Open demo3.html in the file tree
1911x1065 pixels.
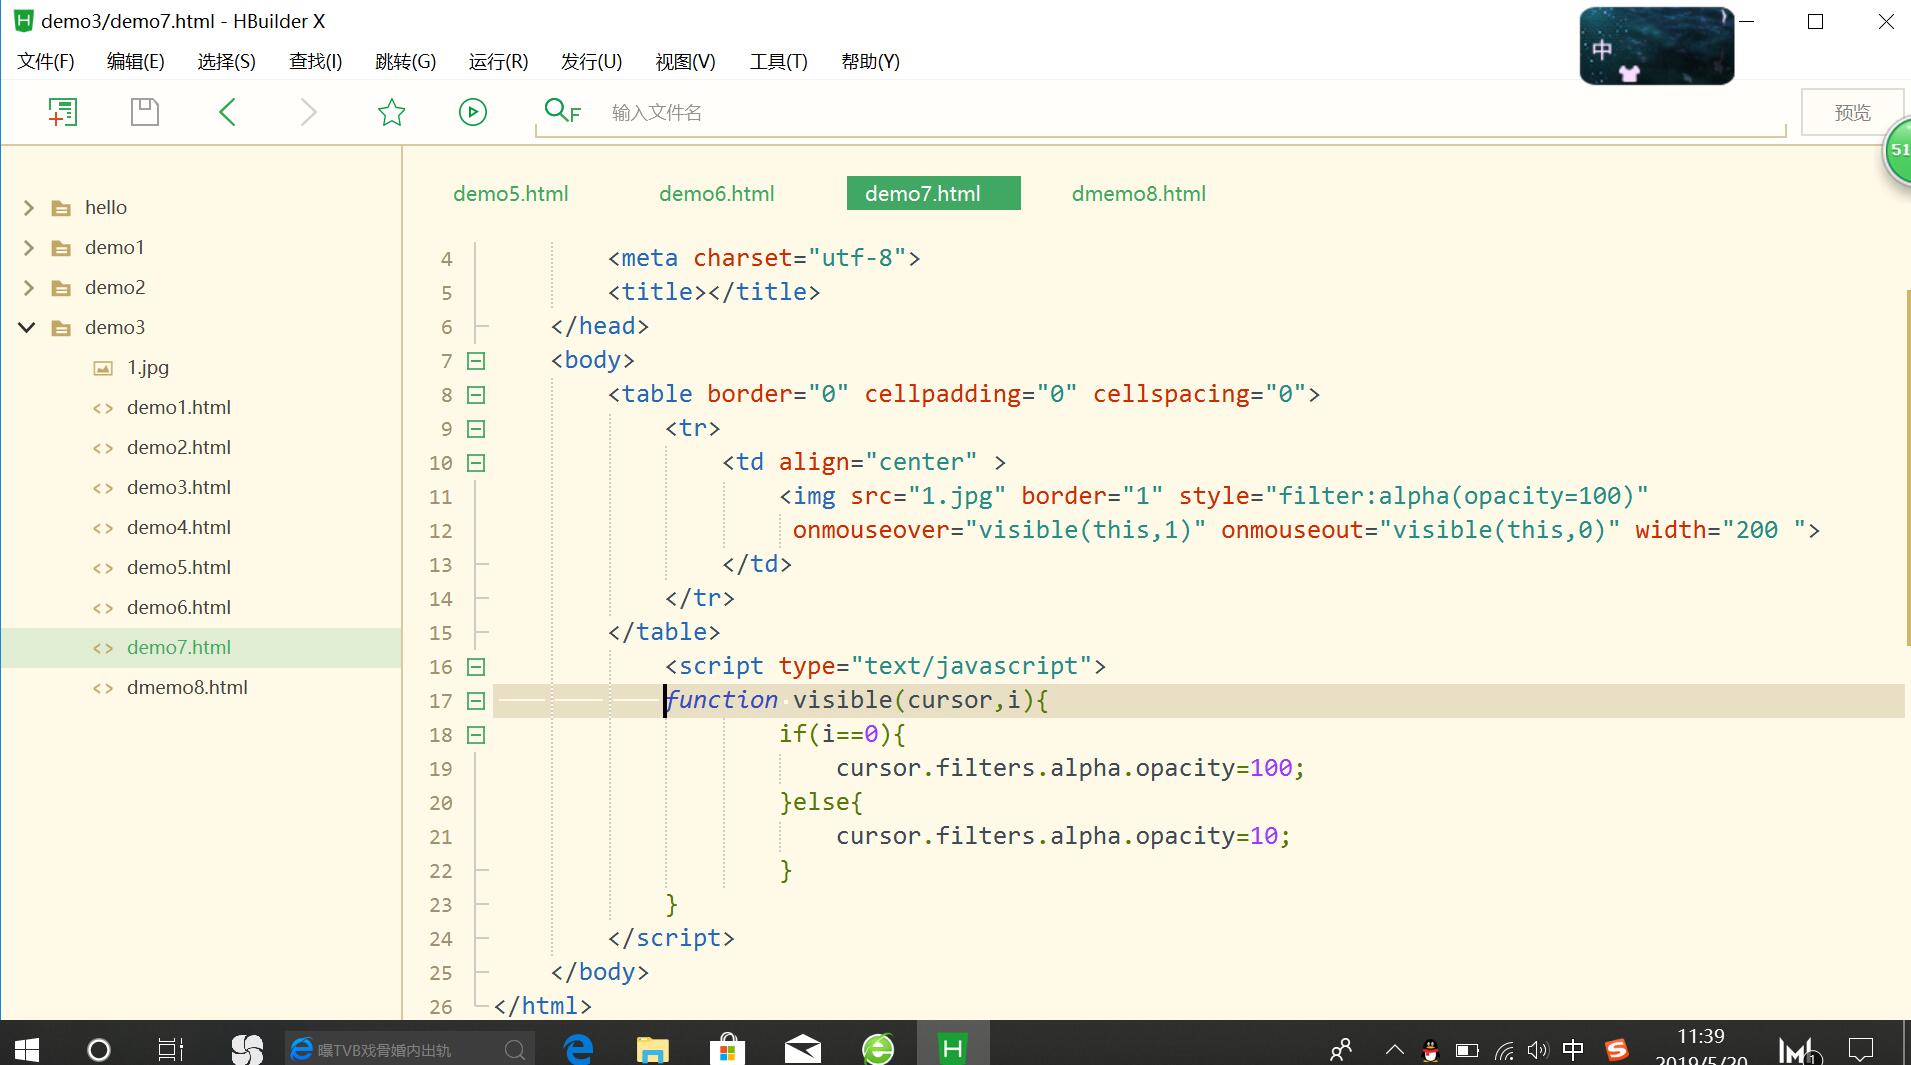(179, 488)
